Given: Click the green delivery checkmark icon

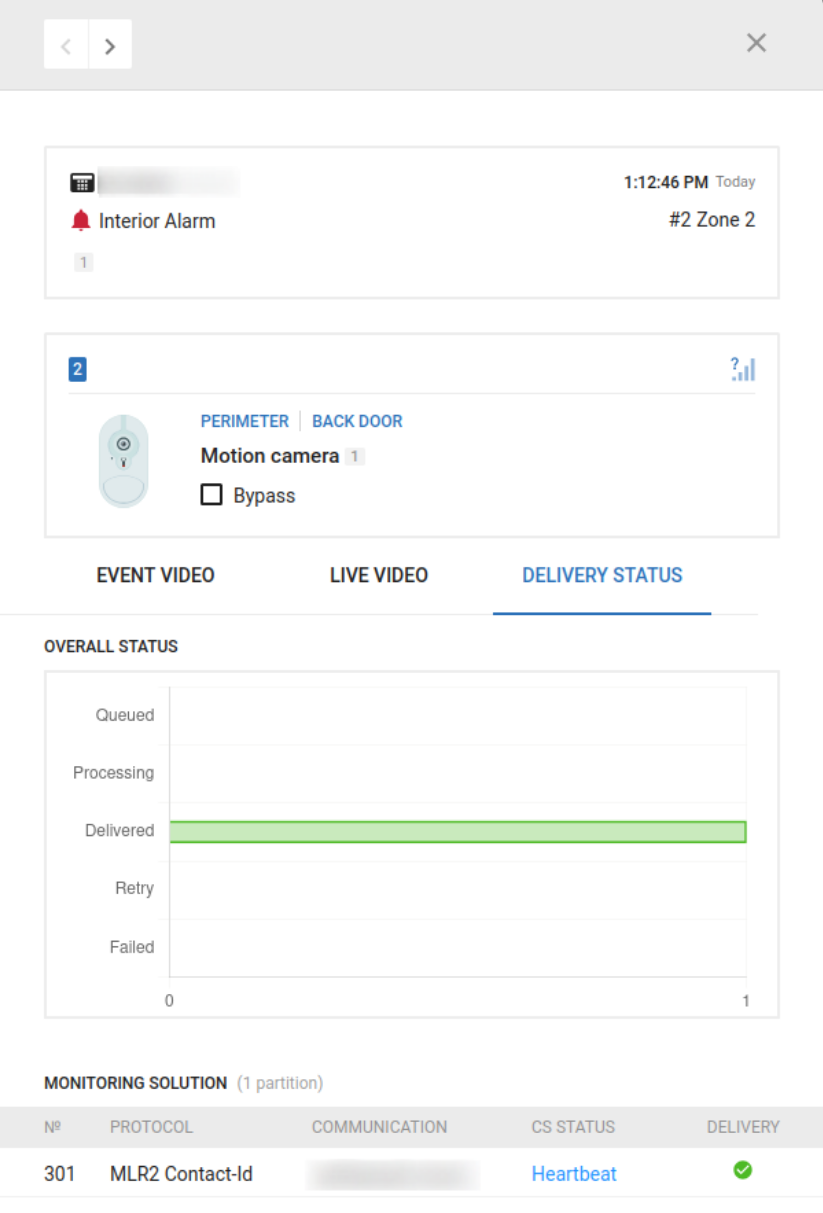Looking at the screenshot, I should click(742, 1170).
